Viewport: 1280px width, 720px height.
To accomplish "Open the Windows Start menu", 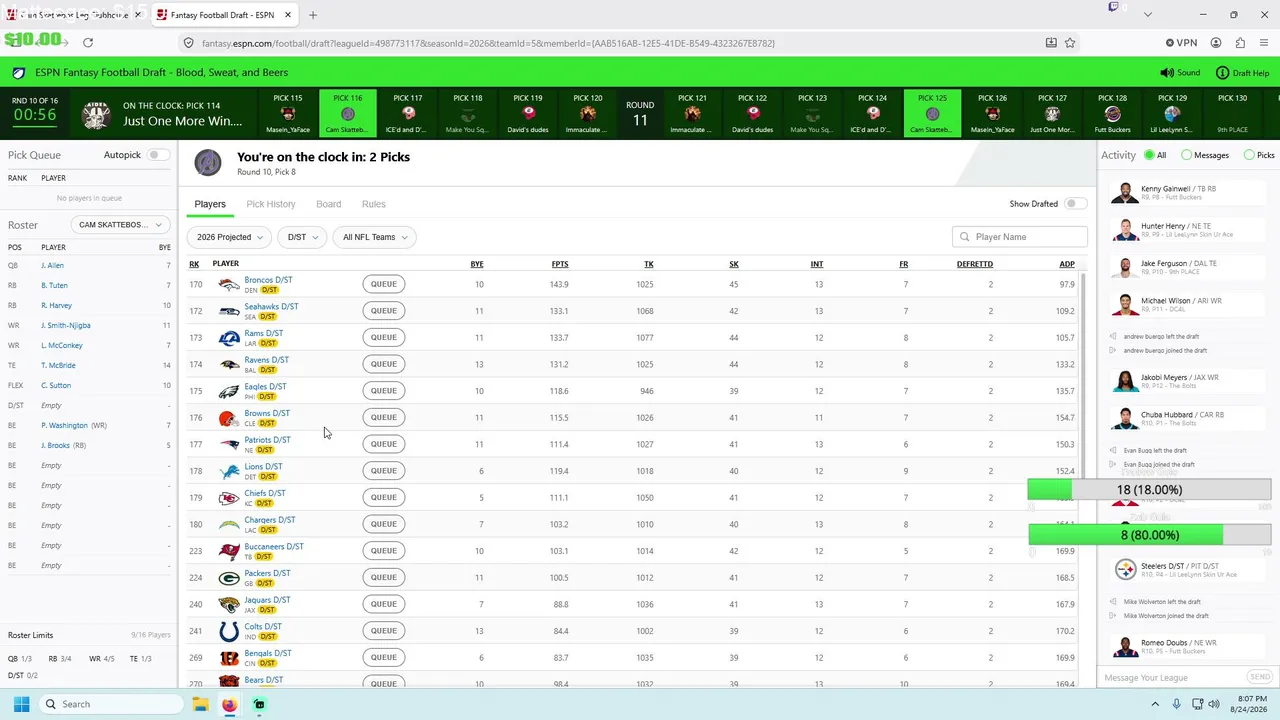I will pos(21,704).
